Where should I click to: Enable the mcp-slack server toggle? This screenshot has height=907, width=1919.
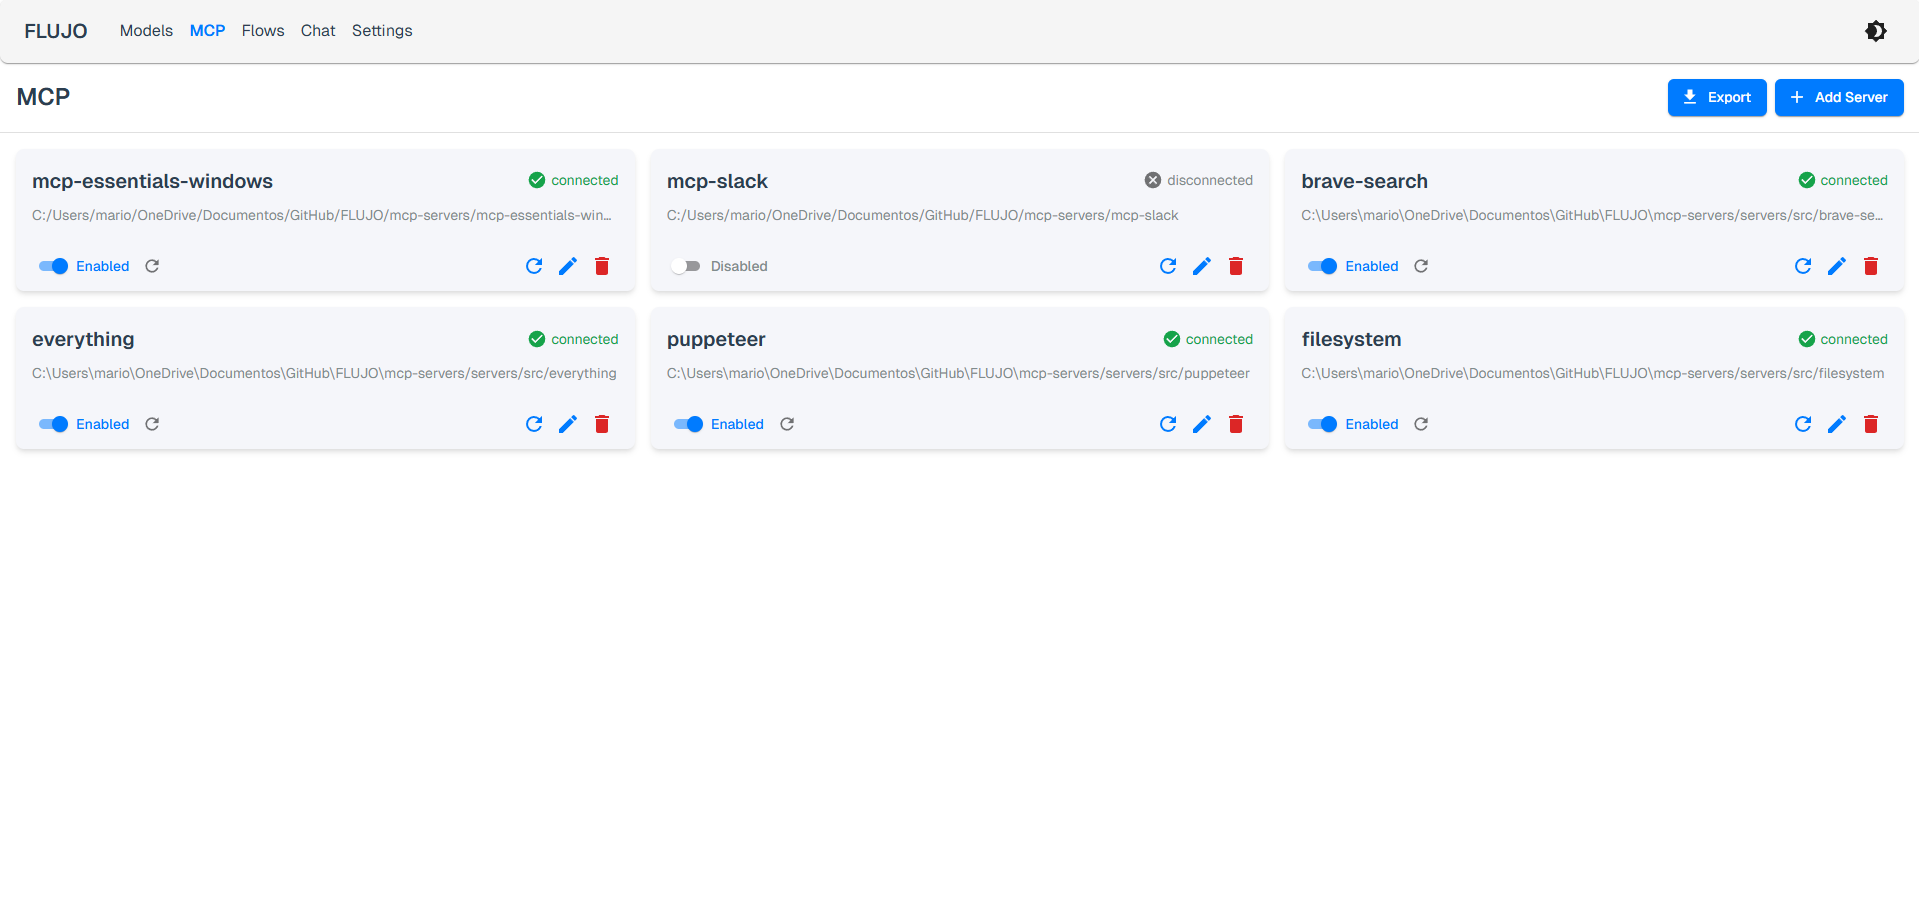pyautogui.click(x=686, y=266)
